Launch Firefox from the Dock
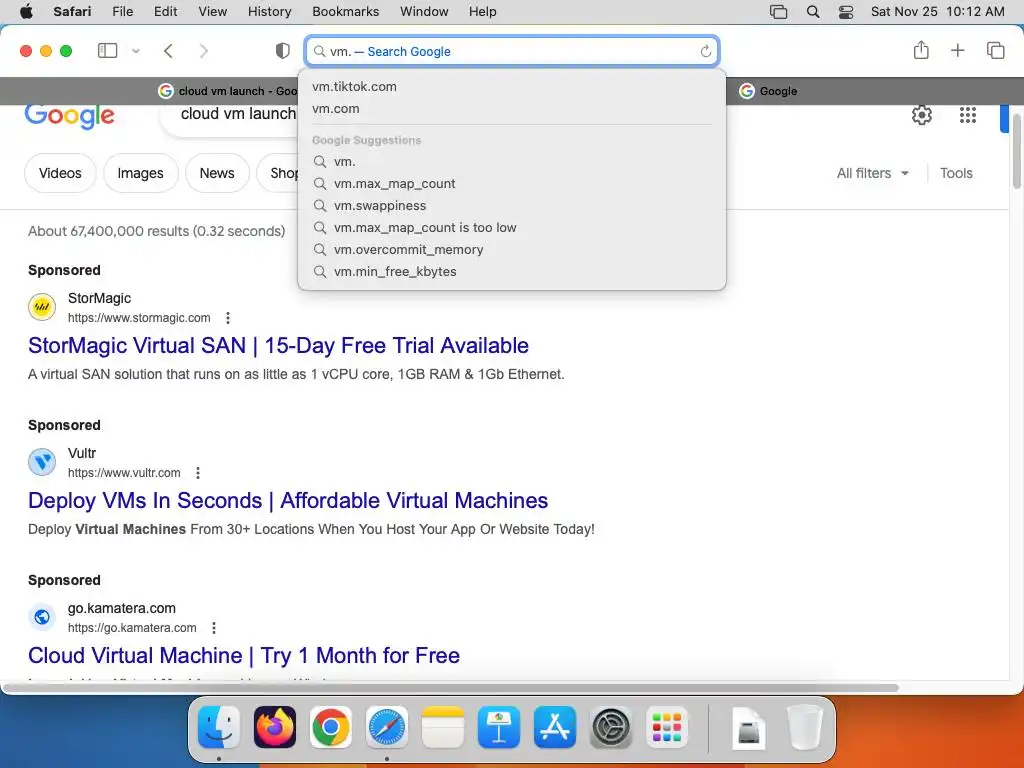The image size is (1024, 768). (x=274, y=727)
